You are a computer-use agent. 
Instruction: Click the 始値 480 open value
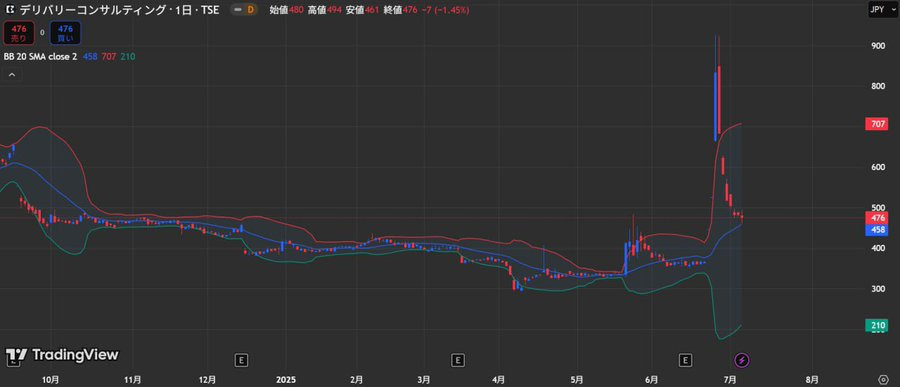(x=286, y=10)
